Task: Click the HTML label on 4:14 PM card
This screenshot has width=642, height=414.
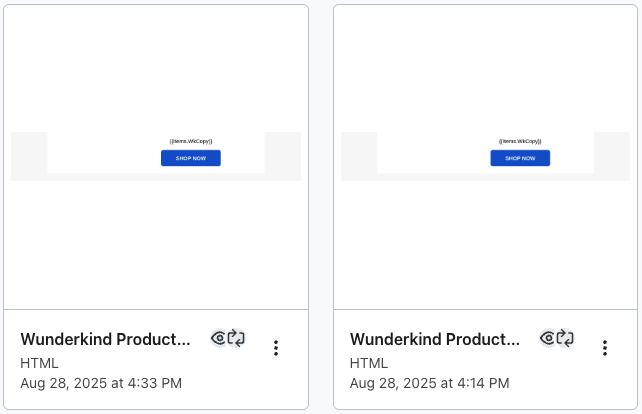Action: (x=368, y=363)
